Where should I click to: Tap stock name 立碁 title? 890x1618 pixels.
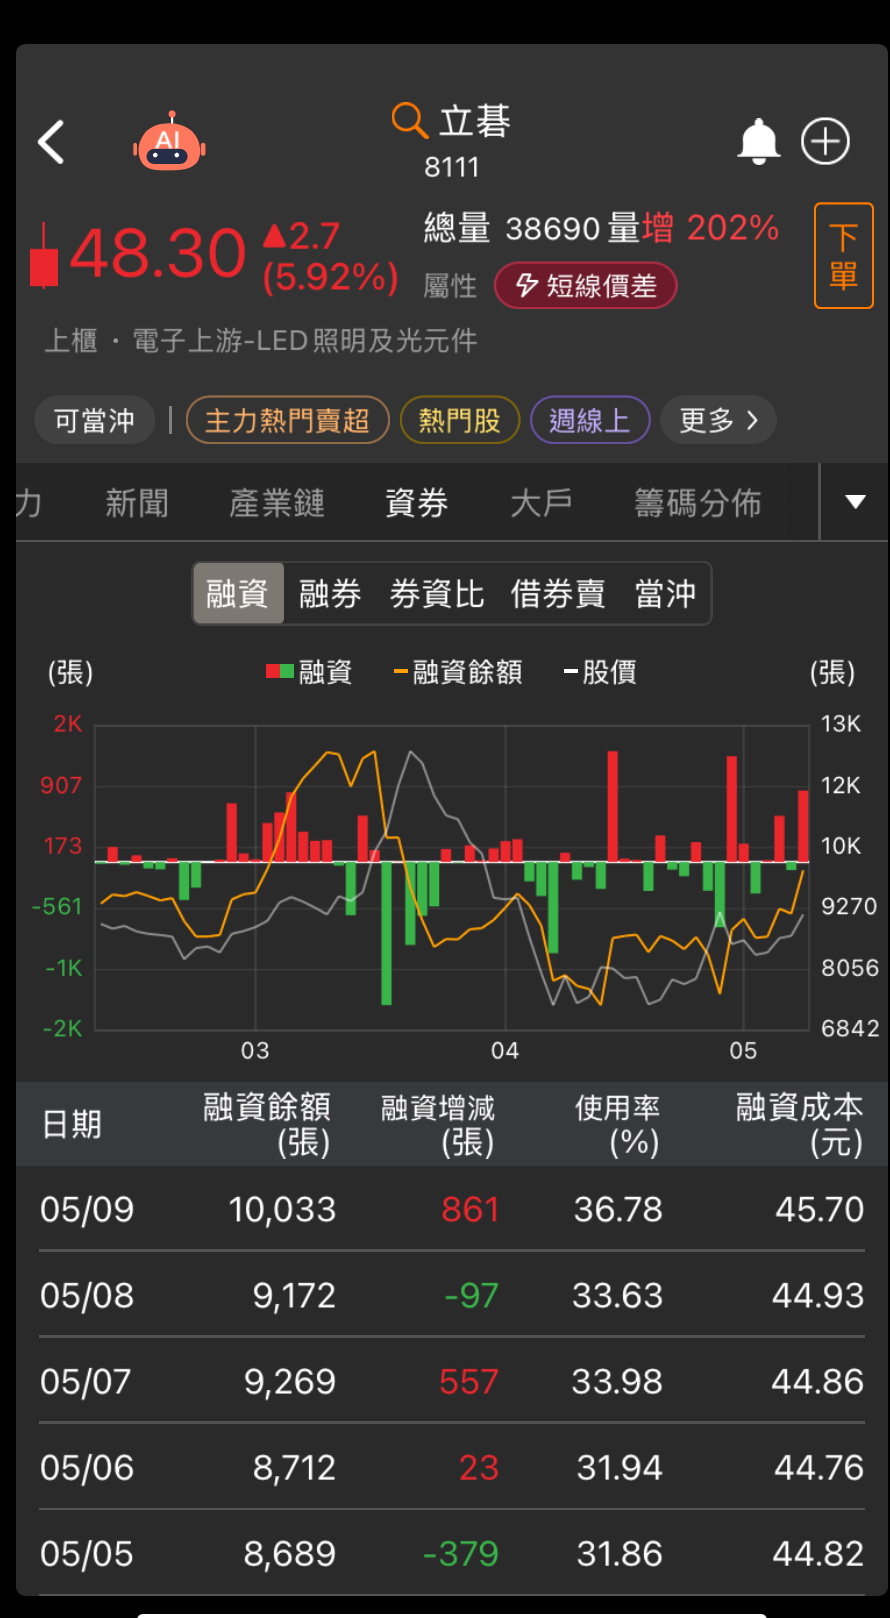coord(475,121)
